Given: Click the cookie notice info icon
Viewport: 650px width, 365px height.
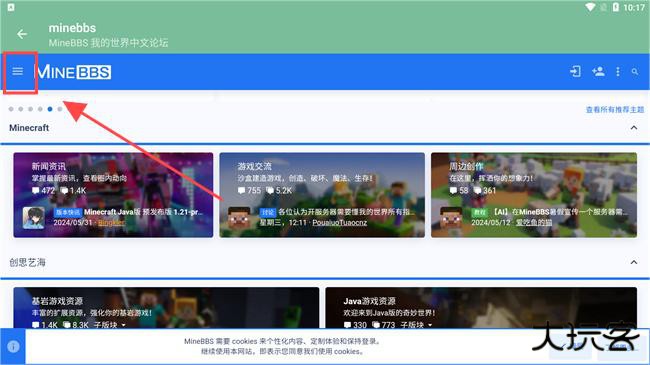Looking at the screenshot, I should point(13,346).
